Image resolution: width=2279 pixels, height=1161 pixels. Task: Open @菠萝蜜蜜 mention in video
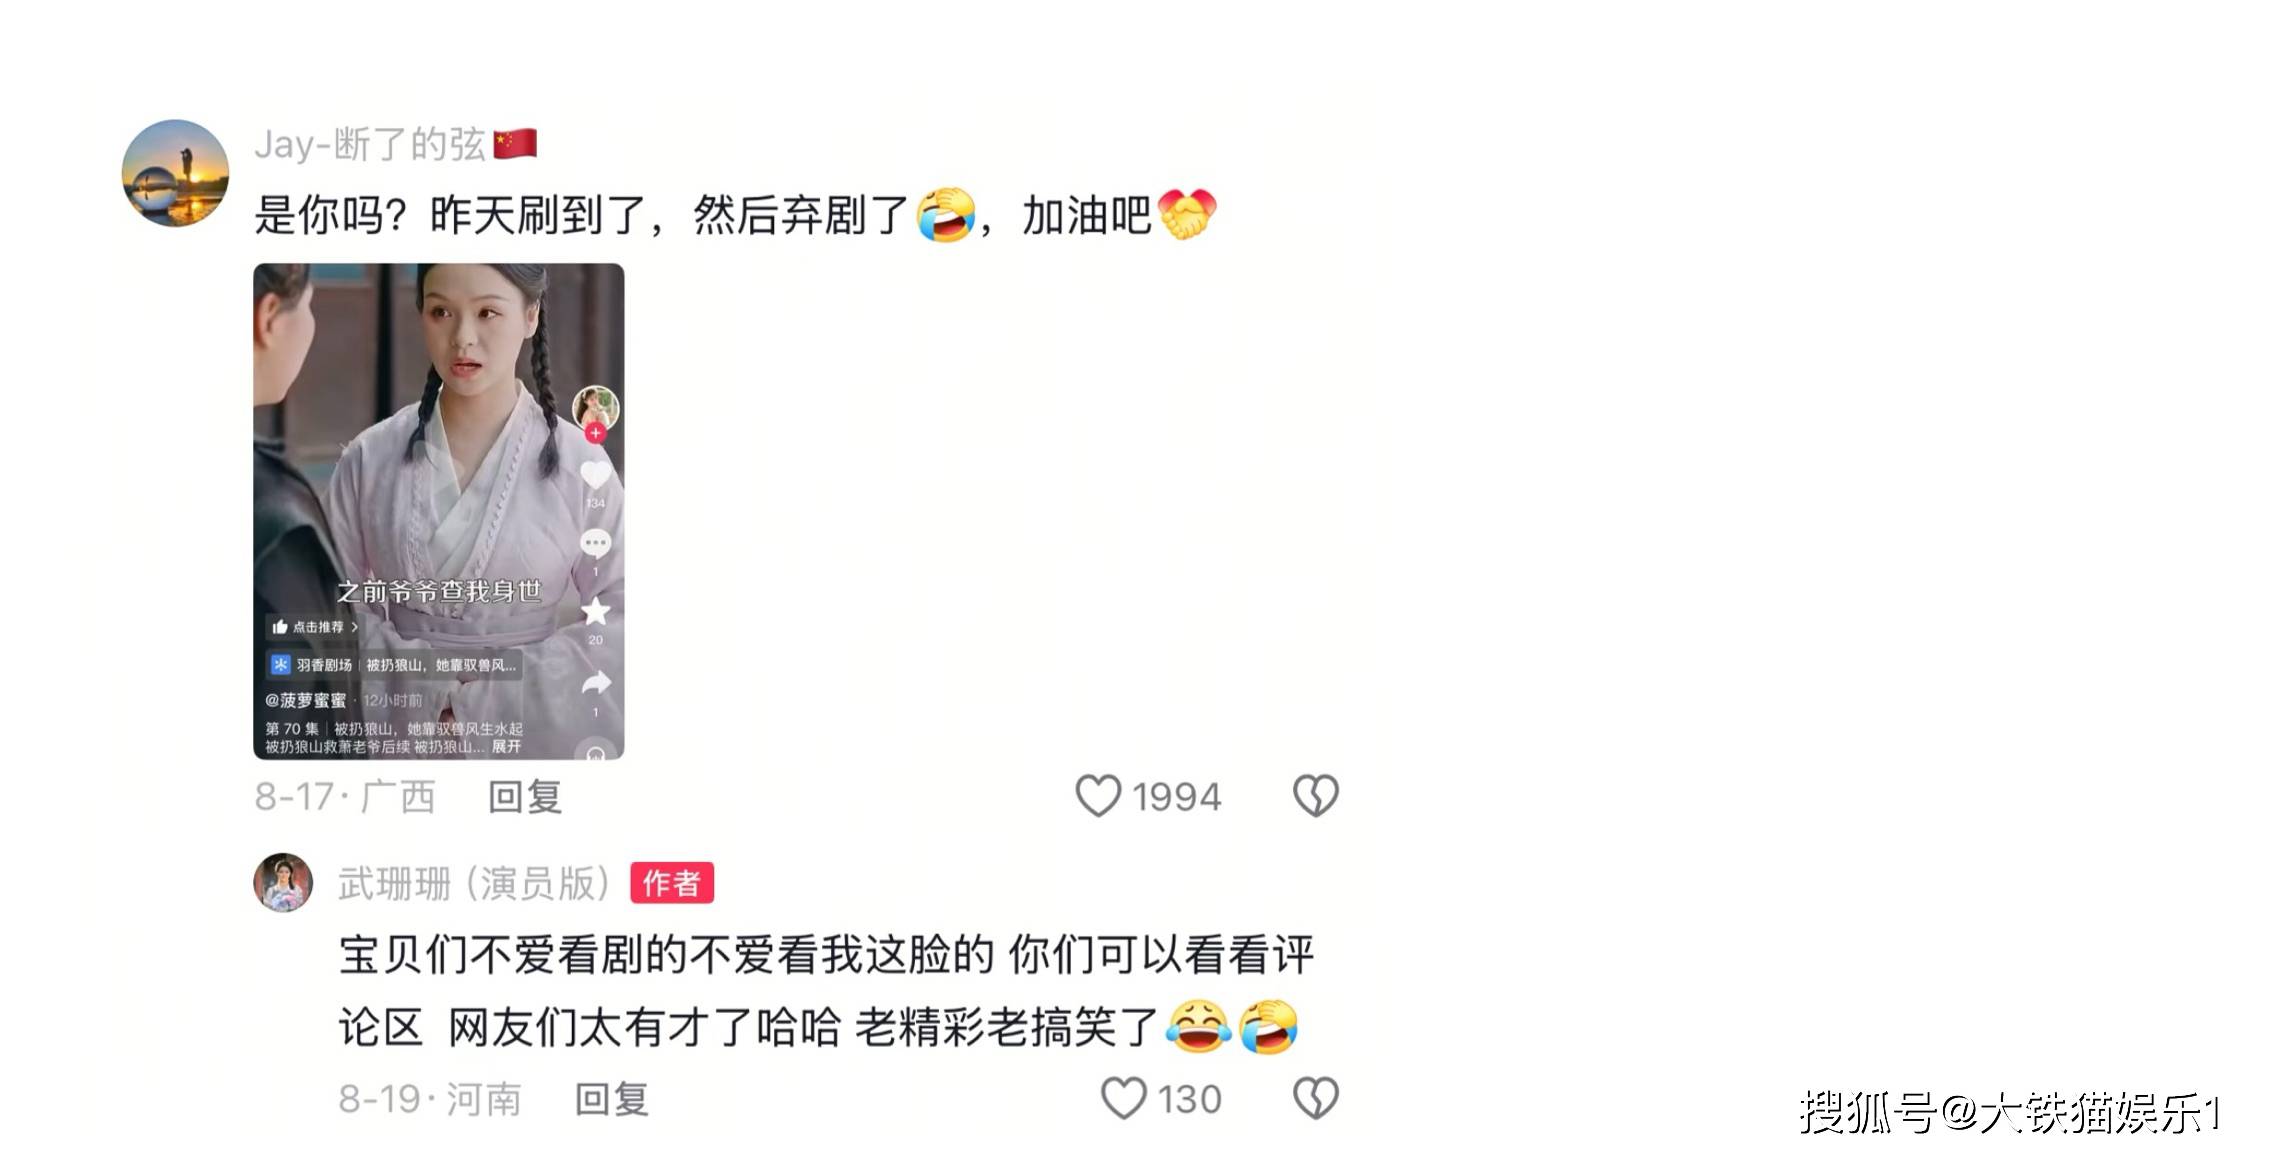(306, 700)
